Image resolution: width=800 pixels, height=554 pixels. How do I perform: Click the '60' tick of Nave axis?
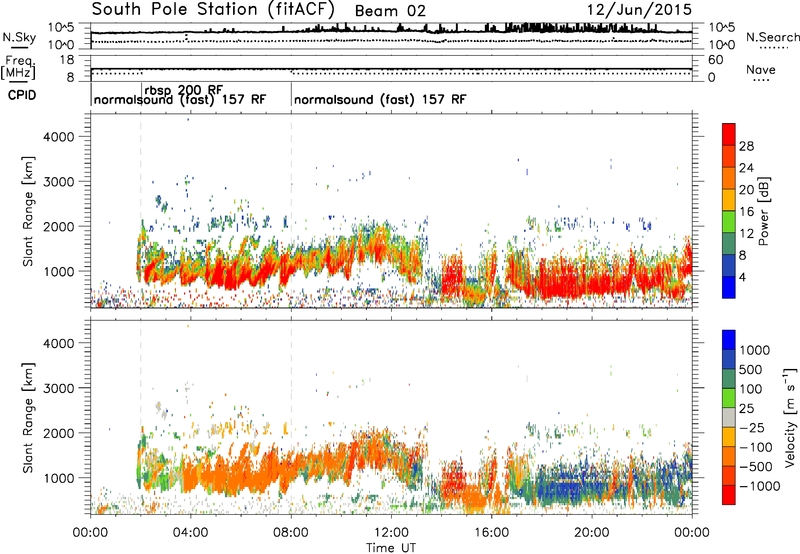click(x=715, y=60)
